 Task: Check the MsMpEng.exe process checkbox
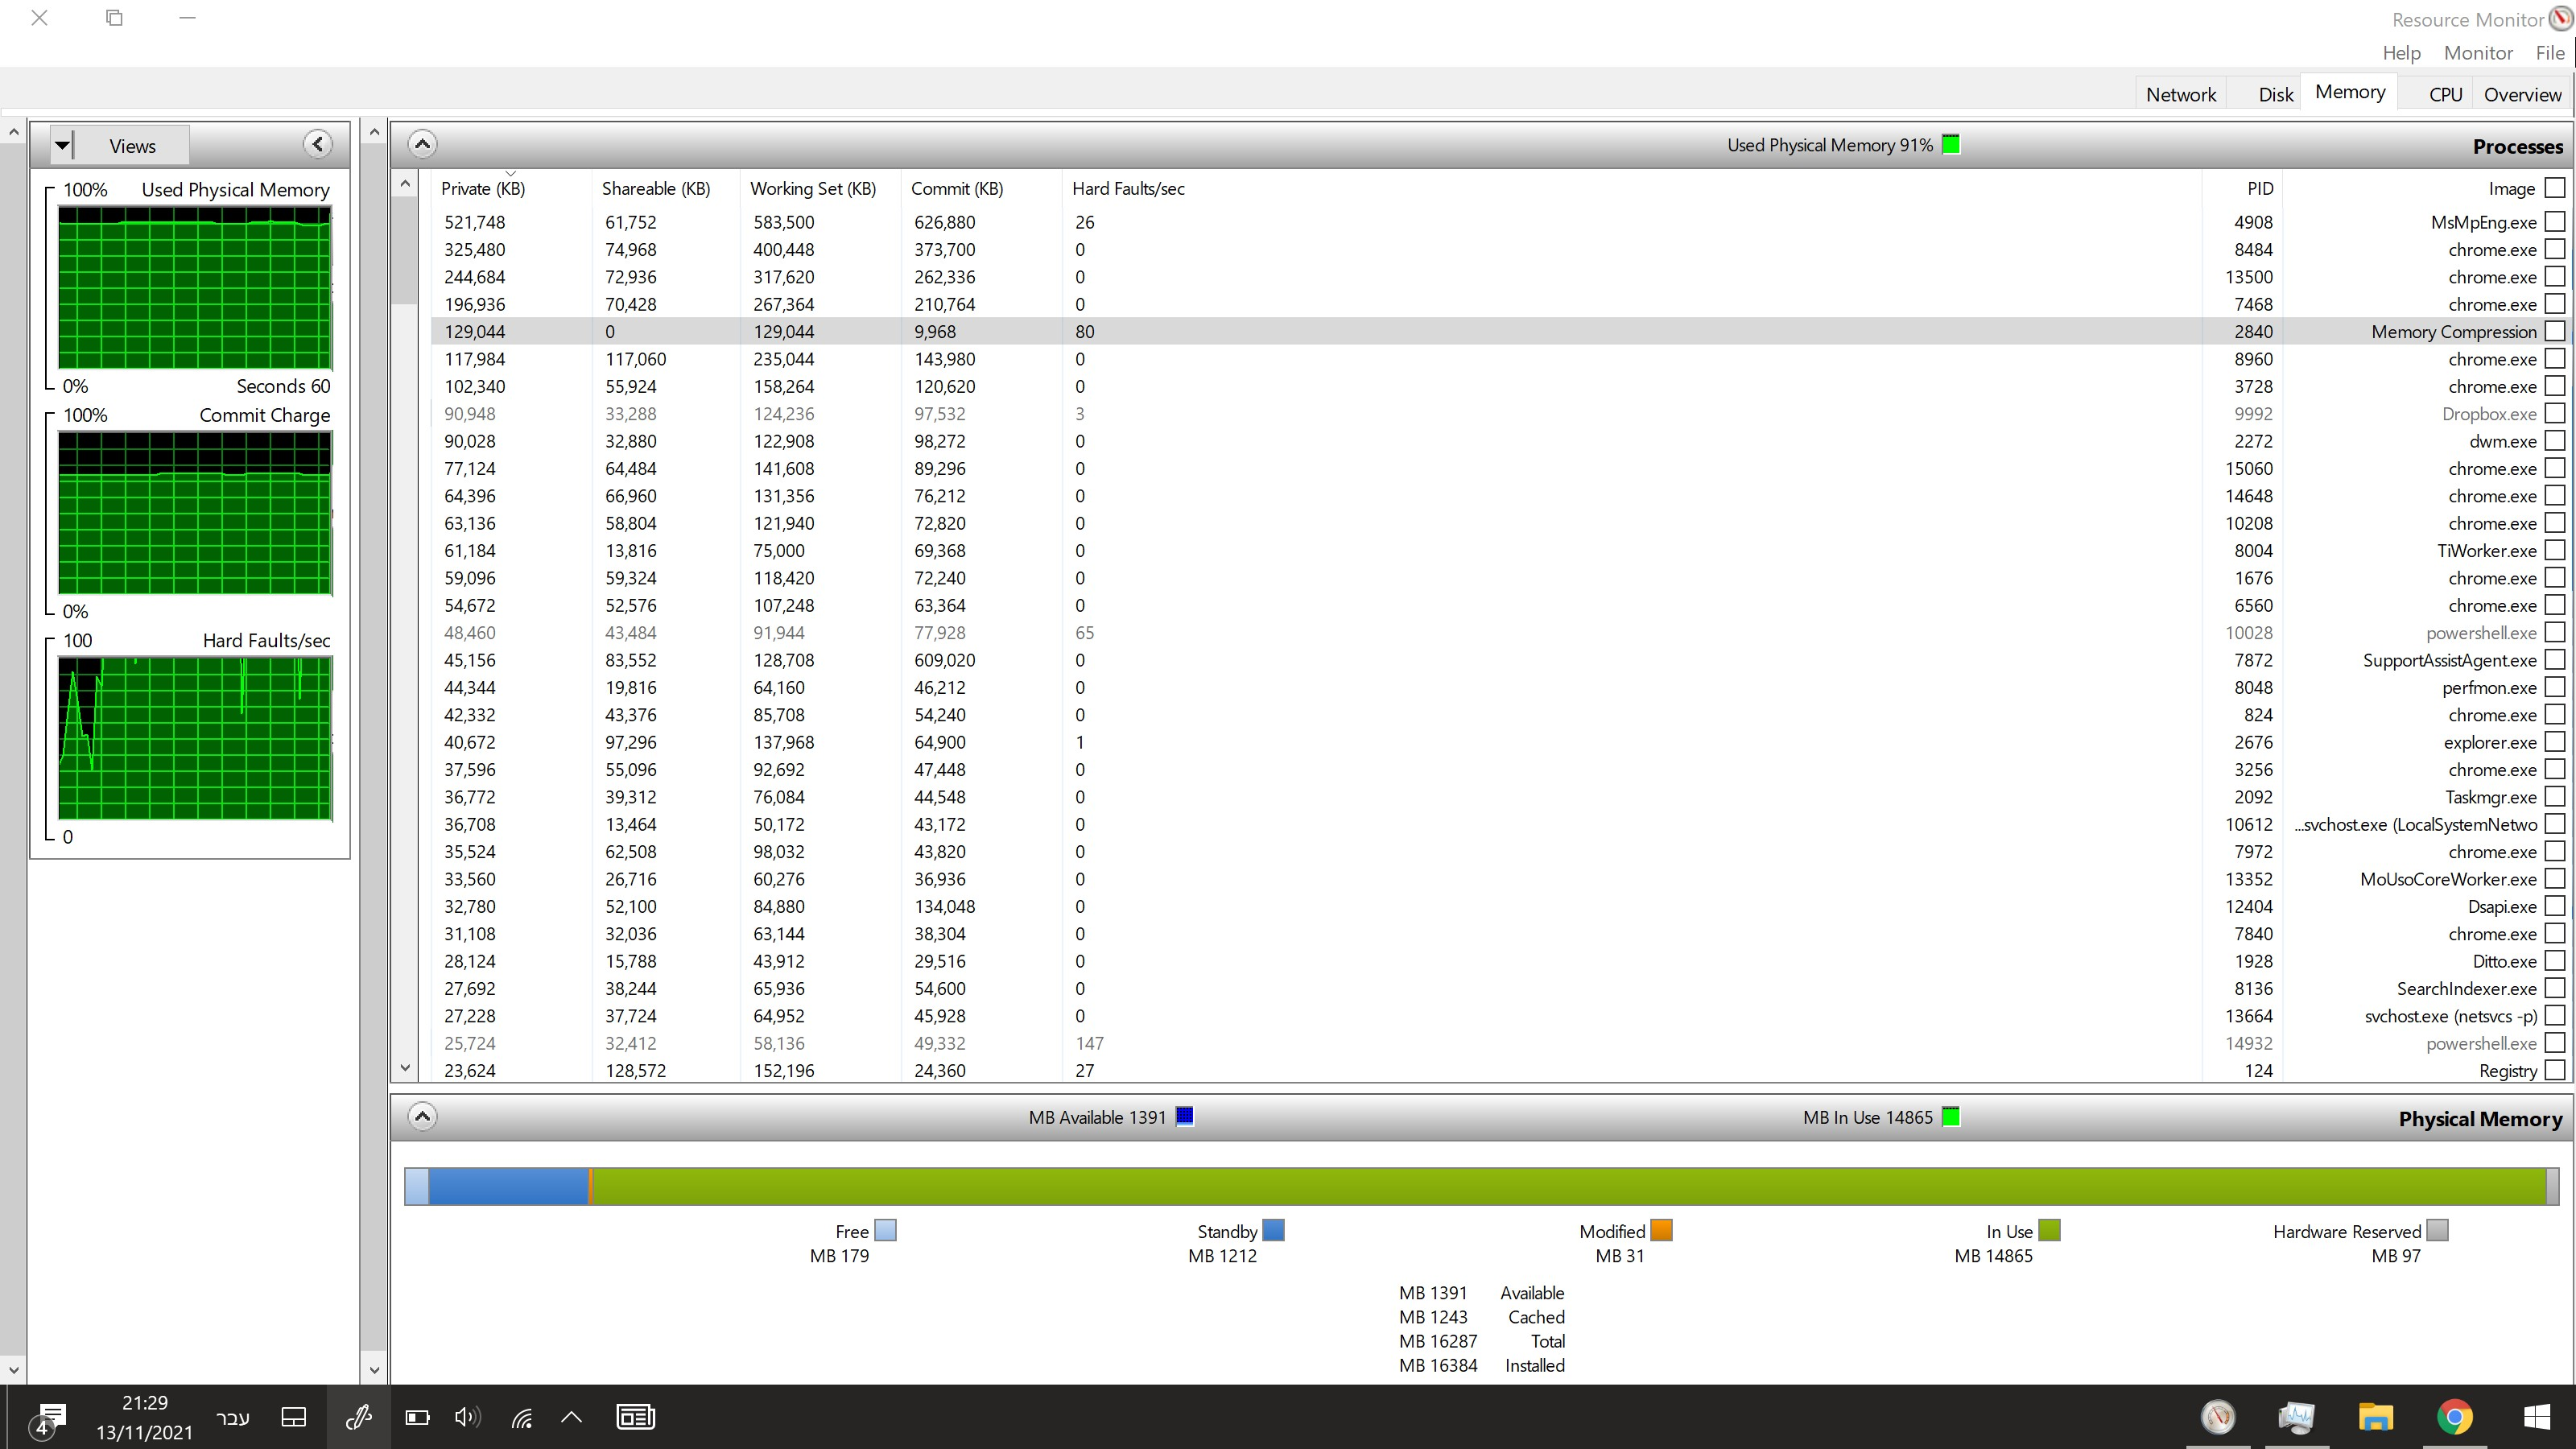2555,222
